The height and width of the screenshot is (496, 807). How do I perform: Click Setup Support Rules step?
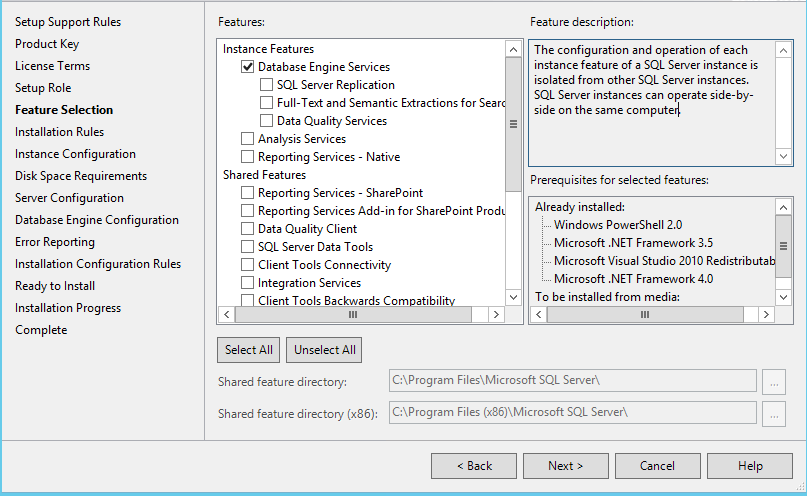pyautogui.click(x=68, y=22)
